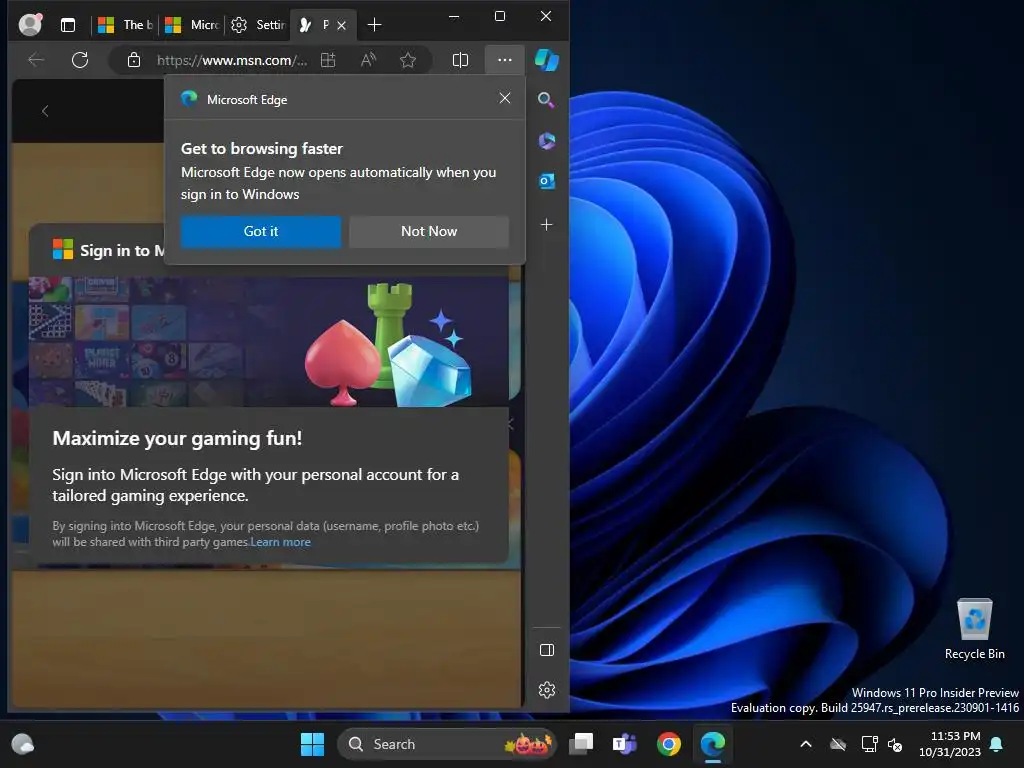Launch Google Chrome from taskbar
1024x768 pixels.
pyautogui.click(x=668, y=744)
